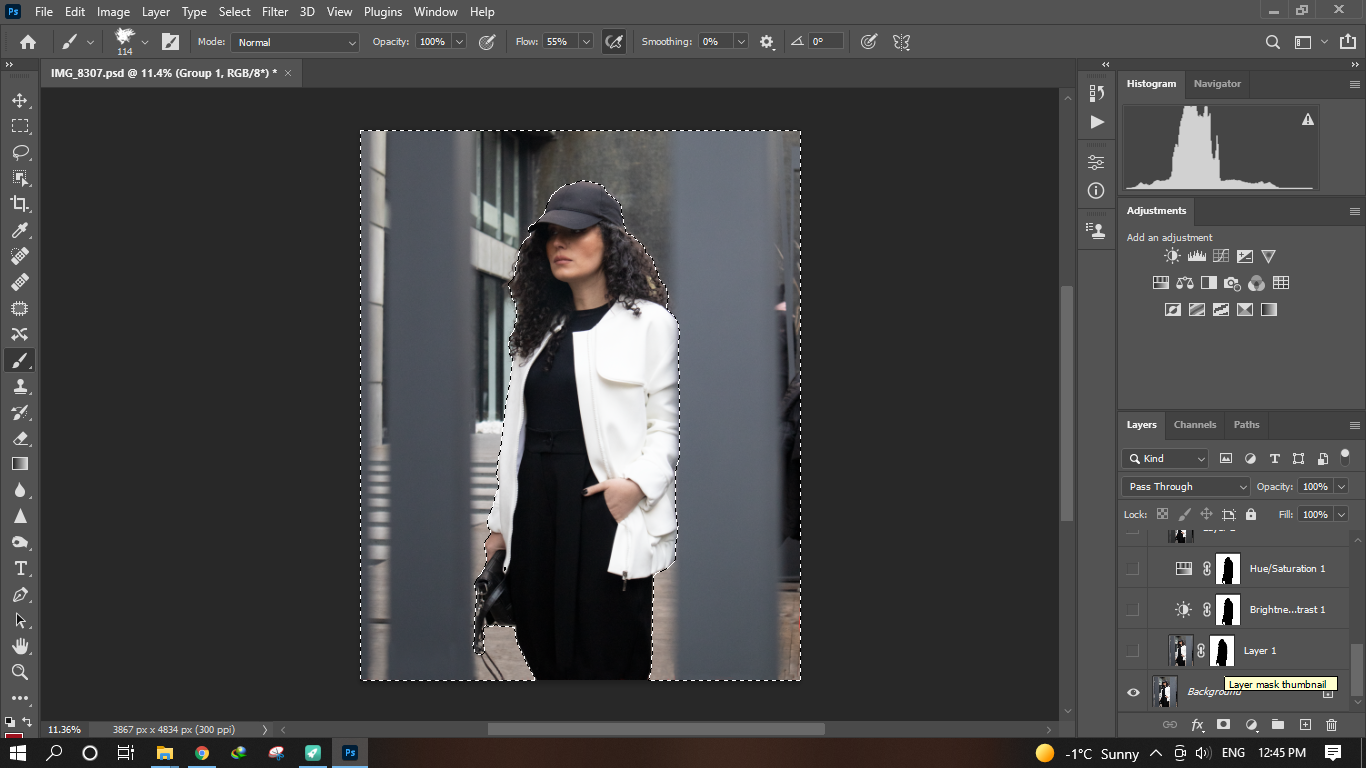Select the Move tool
This screenshot has height=768, width=1366.
click(20, 100)
